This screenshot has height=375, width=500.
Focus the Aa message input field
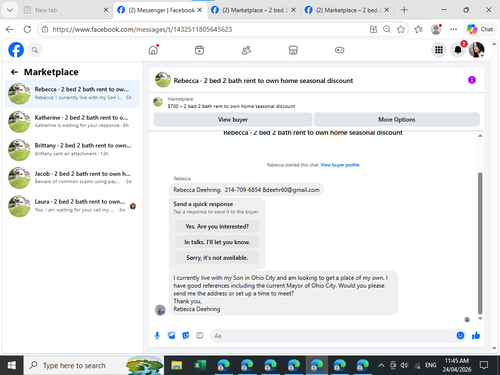click(333, 335)
